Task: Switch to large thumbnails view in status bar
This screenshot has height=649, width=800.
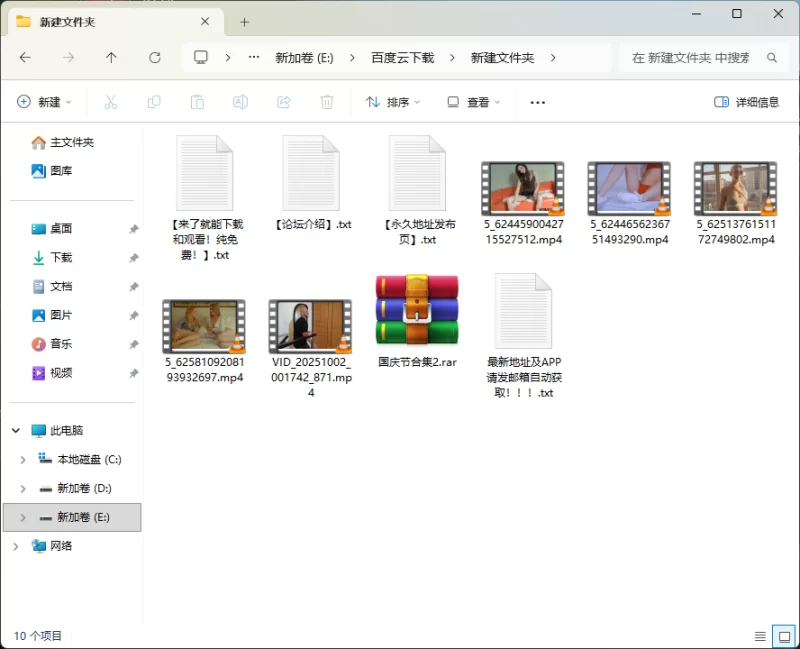Action: tap(785, 636)
